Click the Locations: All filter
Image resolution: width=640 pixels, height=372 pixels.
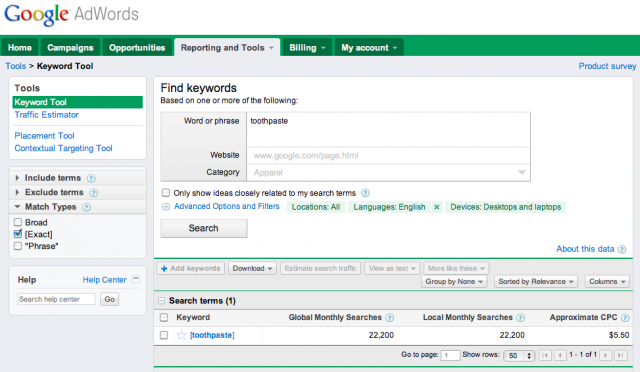coord(316,207)
